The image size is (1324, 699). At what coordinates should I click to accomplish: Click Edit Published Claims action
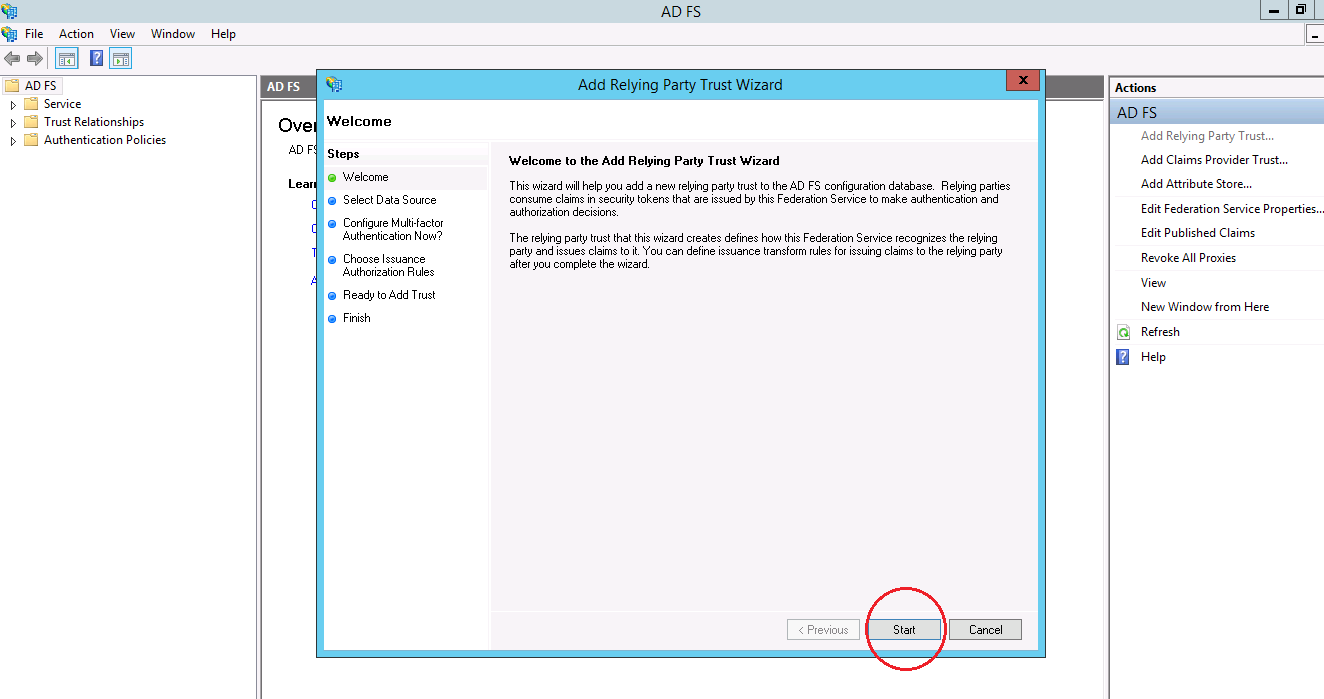pos(1198,233)
